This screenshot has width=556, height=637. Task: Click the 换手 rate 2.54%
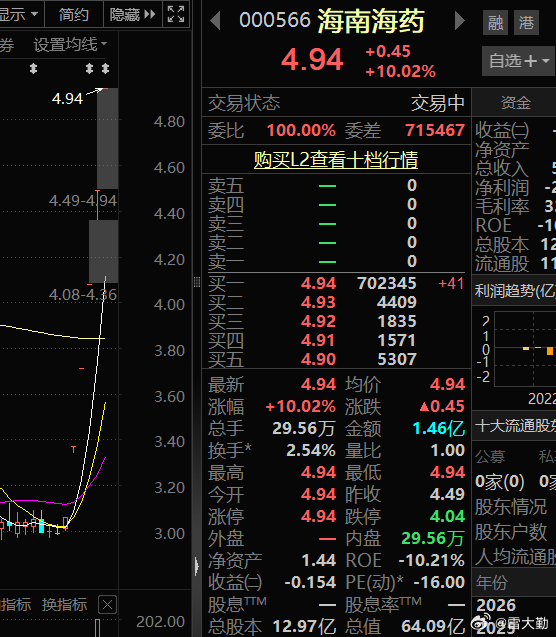tap(311, 450)
